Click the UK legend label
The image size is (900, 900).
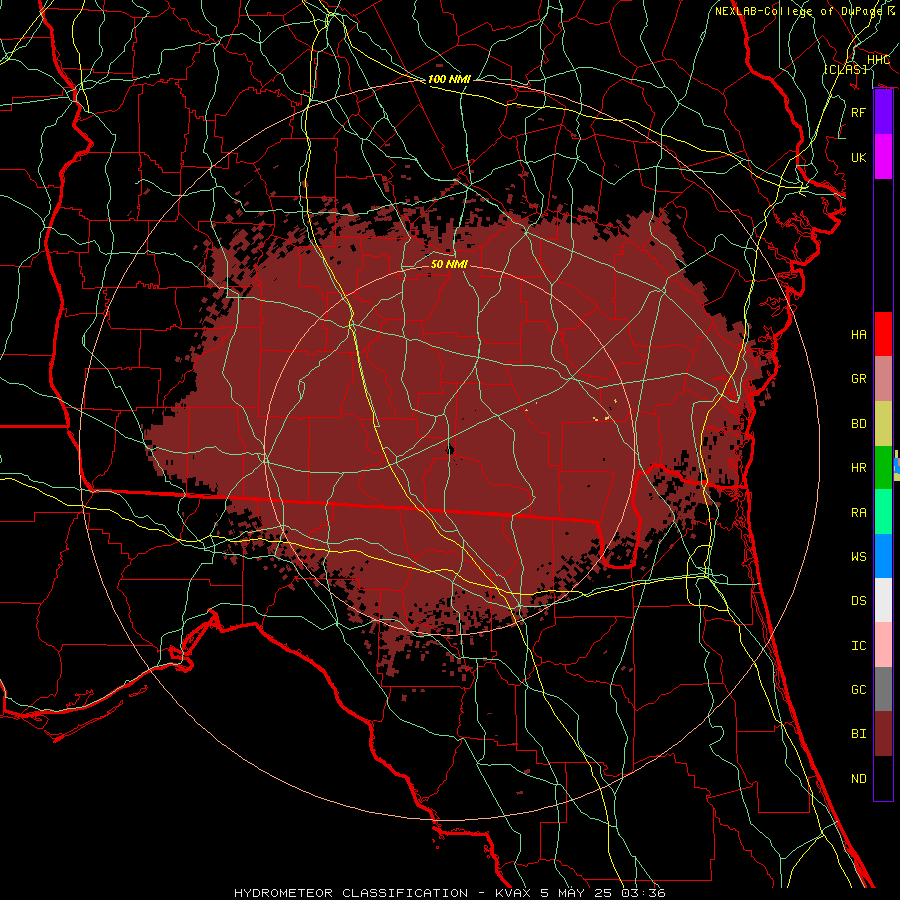(x=858, y=157)
